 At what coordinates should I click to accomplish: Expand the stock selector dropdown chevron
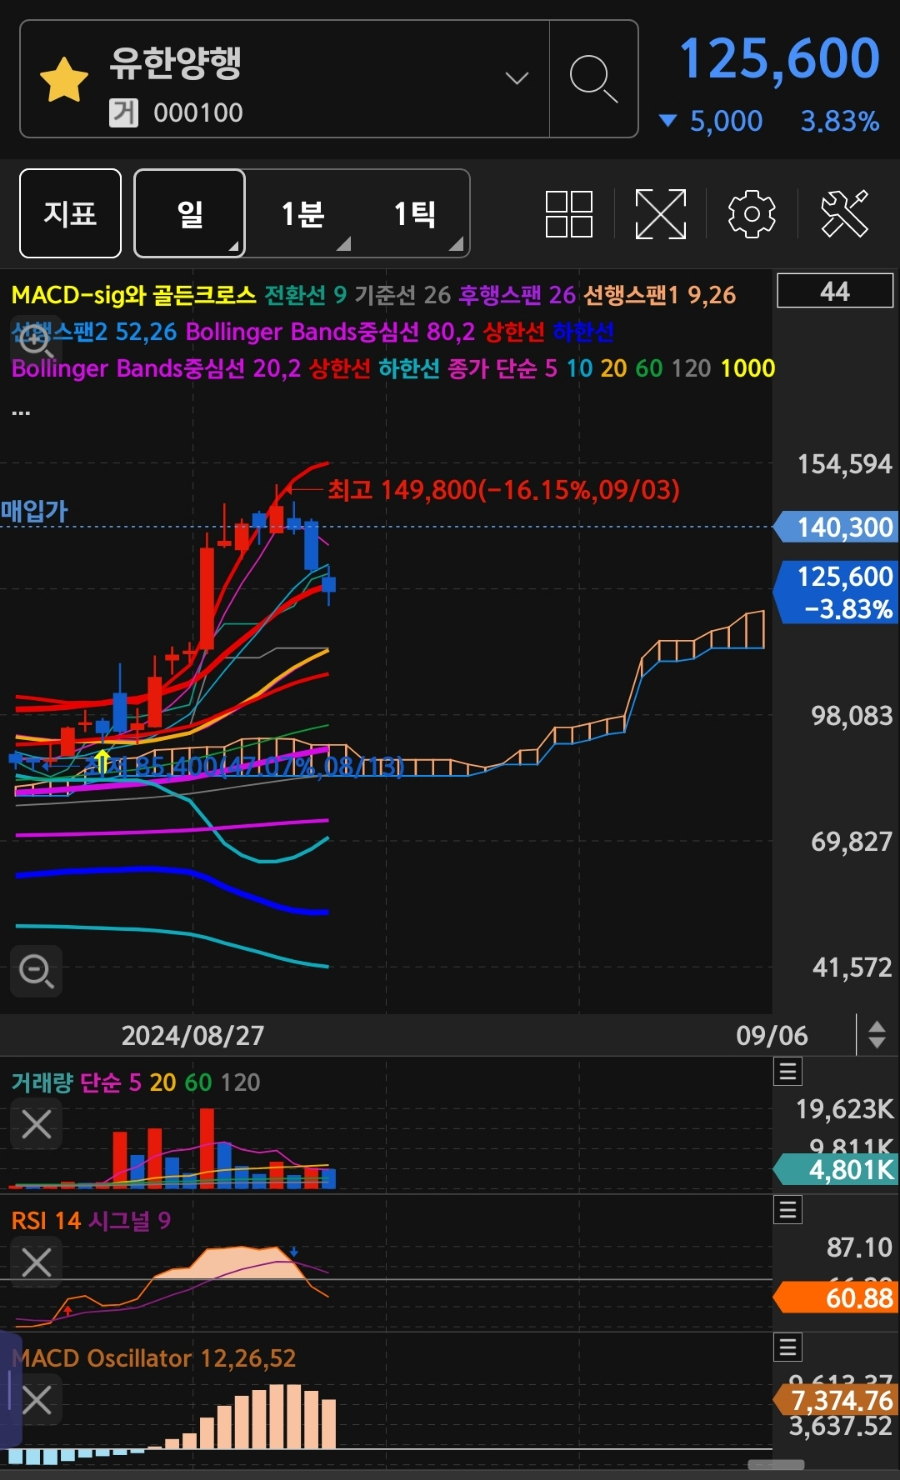[517, 78]
